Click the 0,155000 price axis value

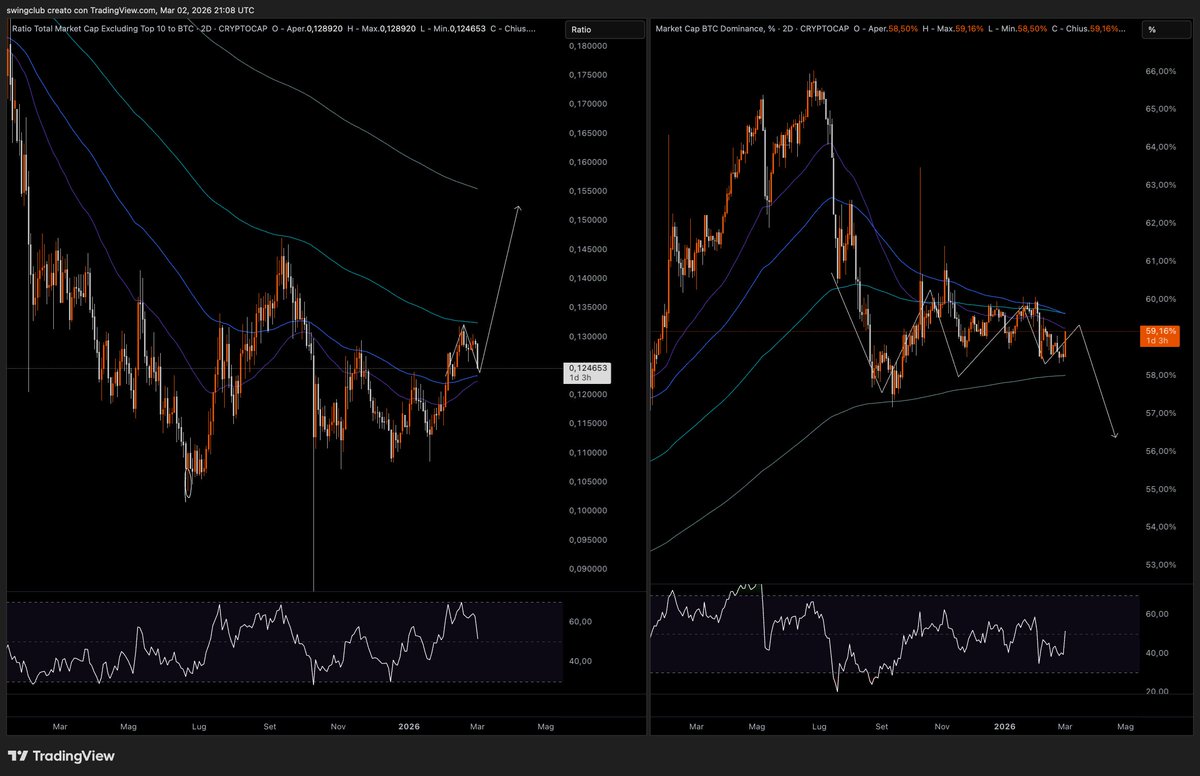[x=588, y=191]
